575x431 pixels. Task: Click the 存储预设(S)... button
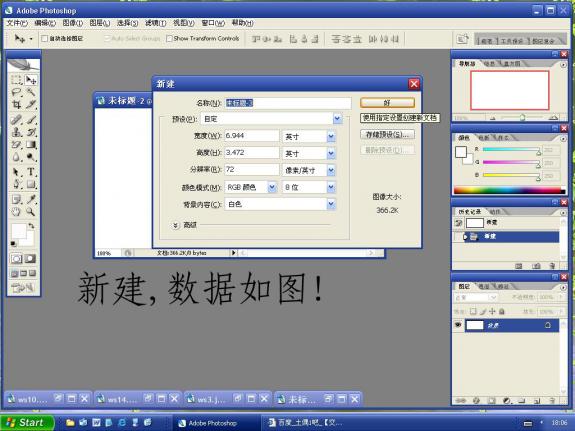pos(387,135)
